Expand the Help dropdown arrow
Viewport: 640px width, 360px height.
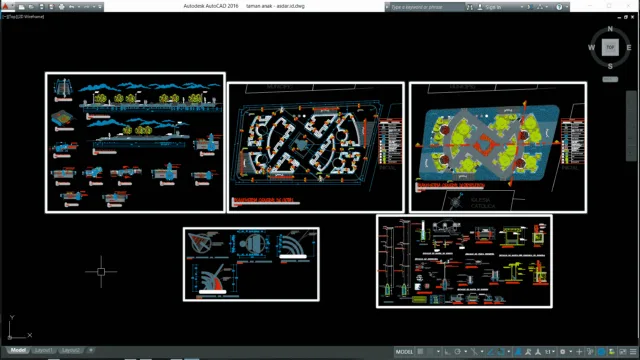pos(567,7)
